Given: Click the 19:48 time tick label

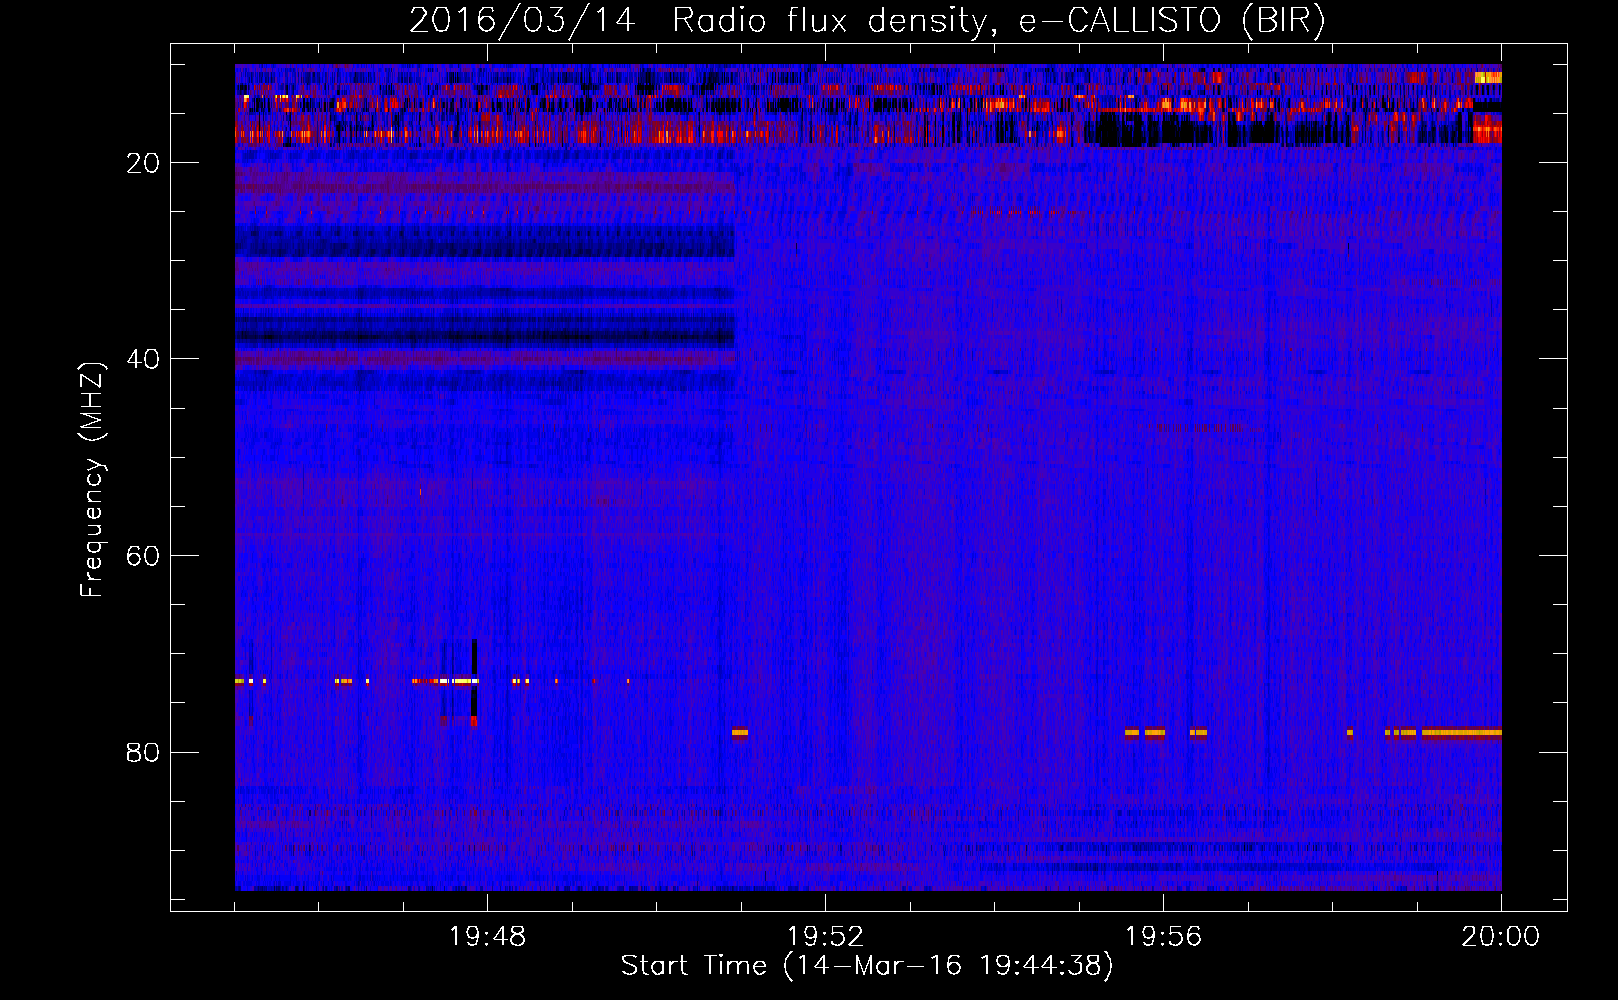Looking at the screenshot, I should pyautogui.click(x=487, y=937).
